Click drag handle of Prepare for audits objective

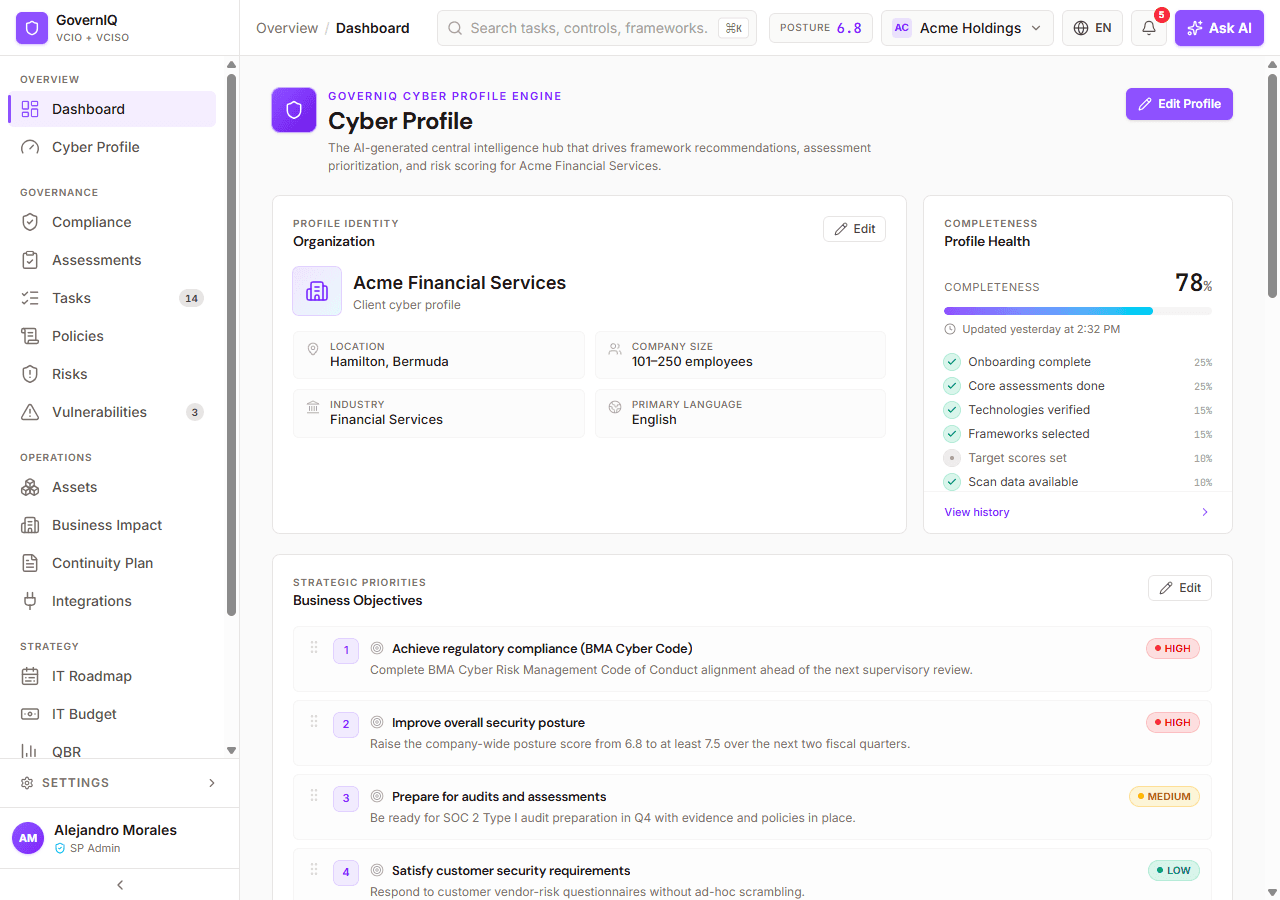point(314,795)
